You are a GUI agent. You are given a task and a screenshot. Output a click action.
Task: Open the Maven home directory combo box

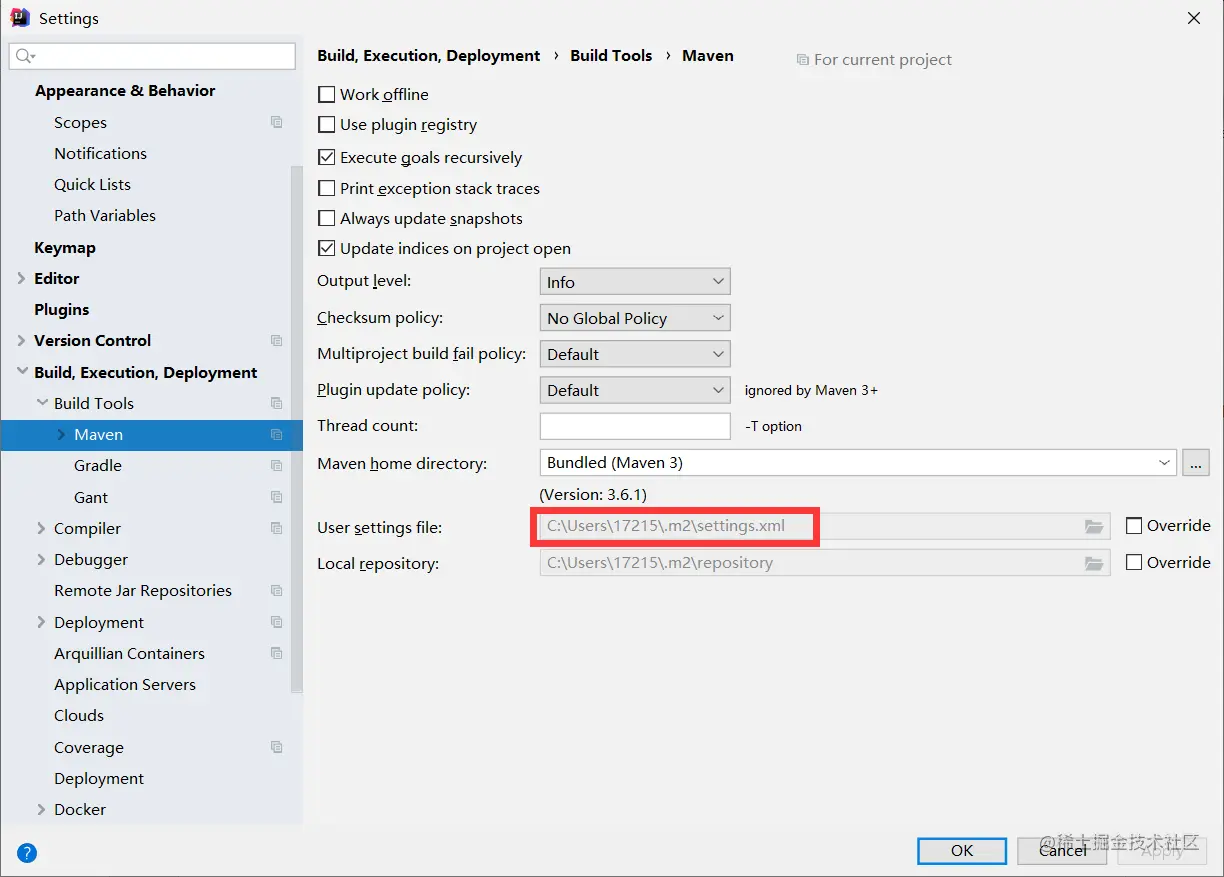858,463
